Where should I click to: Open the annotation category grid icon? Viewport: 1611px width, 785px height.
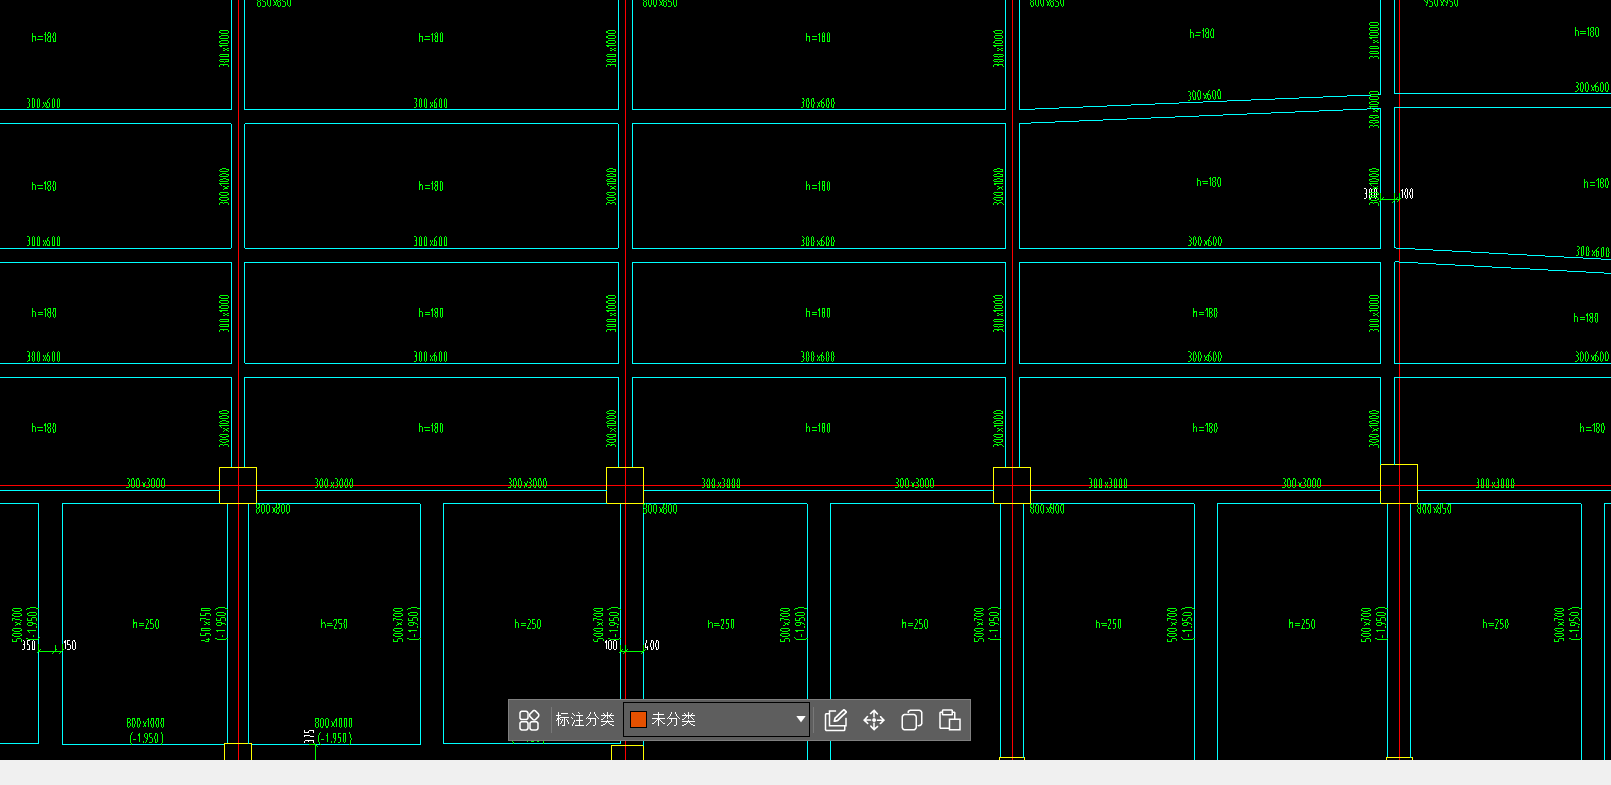point(529,720)
